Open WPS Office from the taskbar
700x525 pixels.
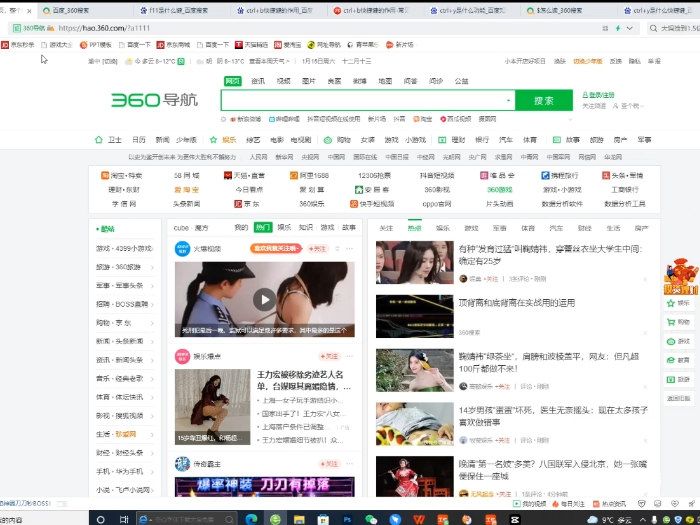(x=419, y=519)
